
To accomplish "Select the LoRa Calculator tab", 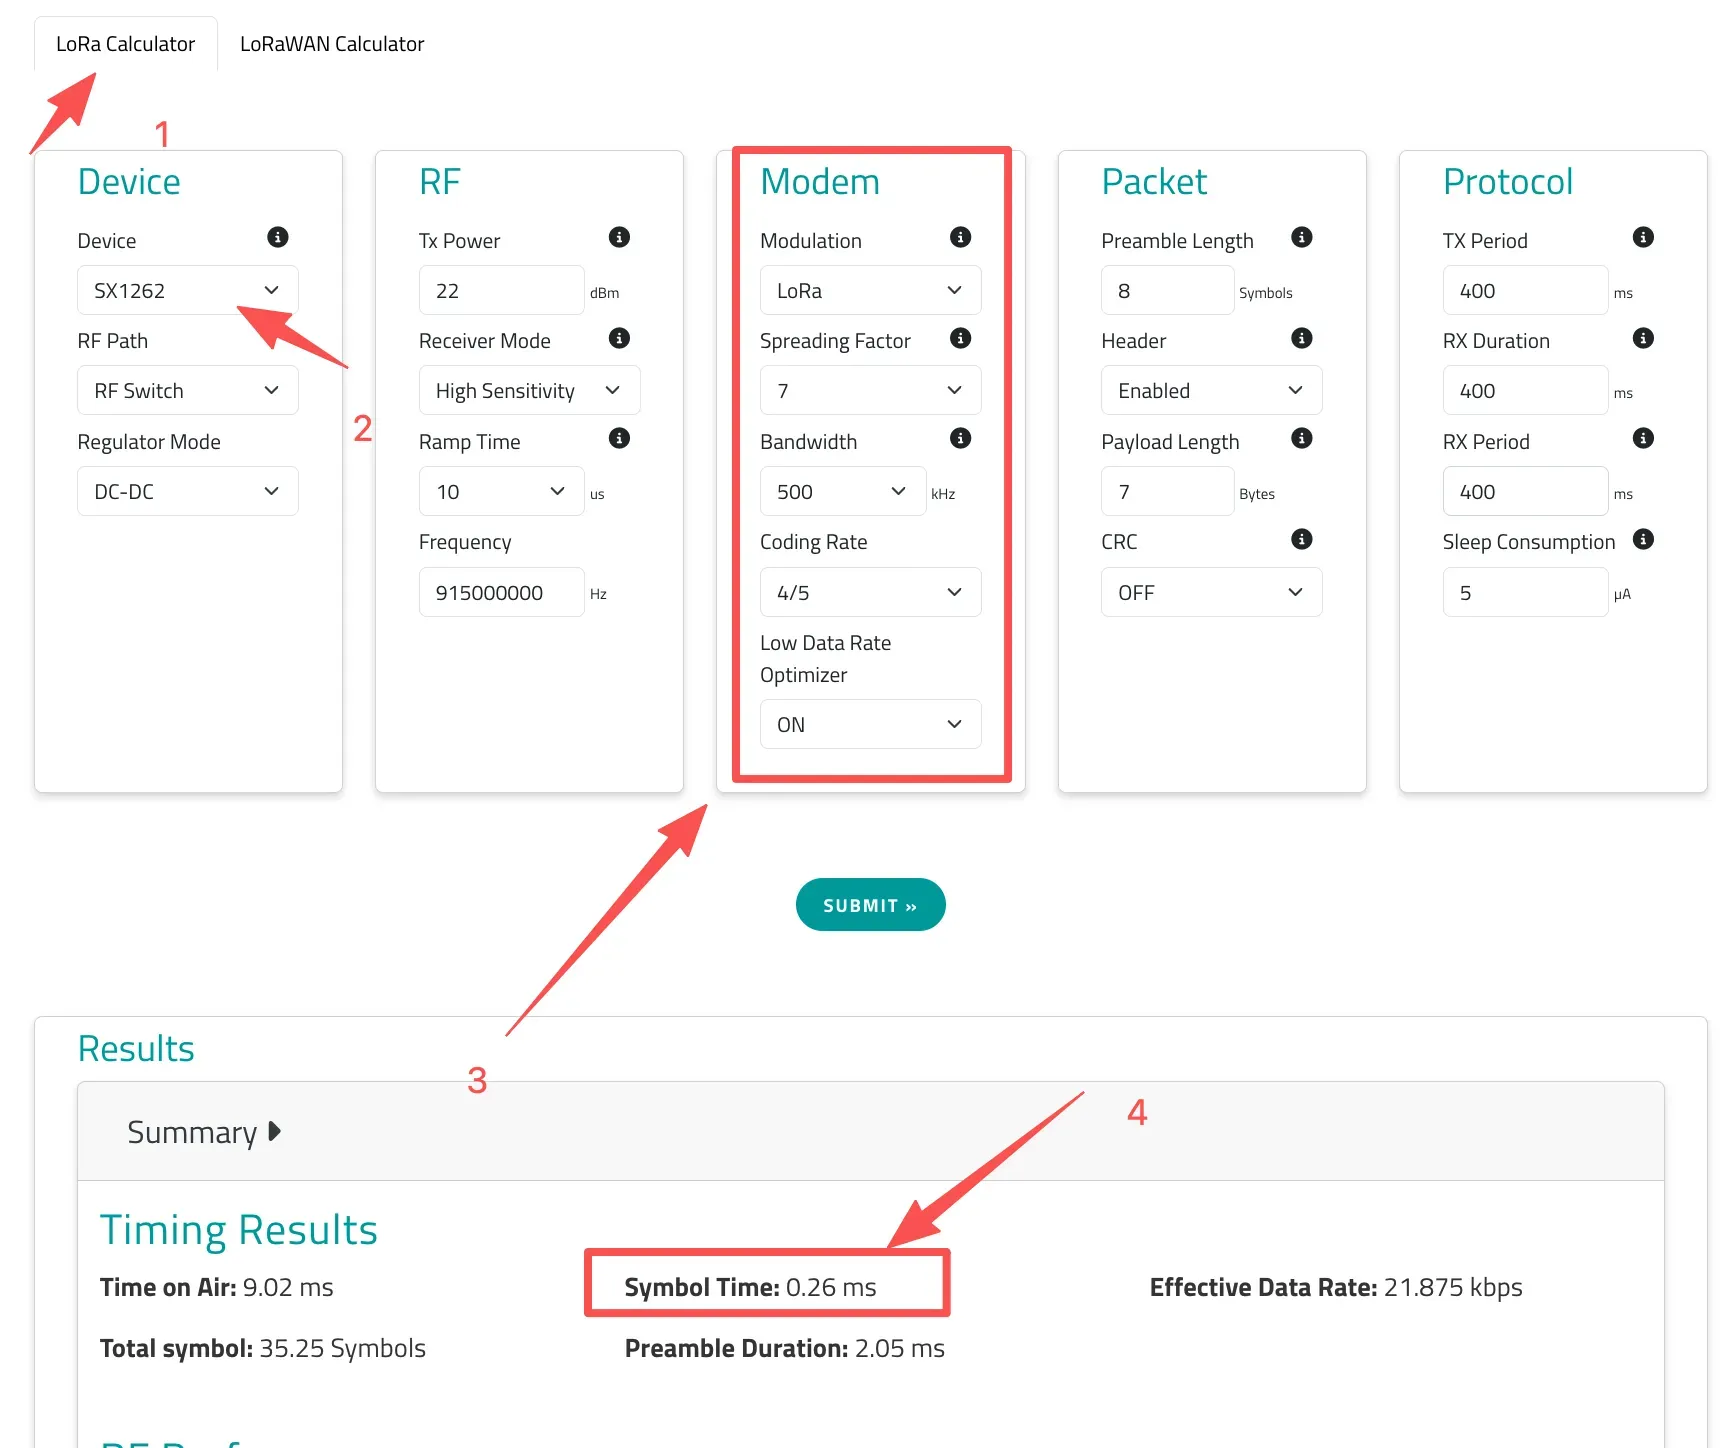I will coord(125,43).
